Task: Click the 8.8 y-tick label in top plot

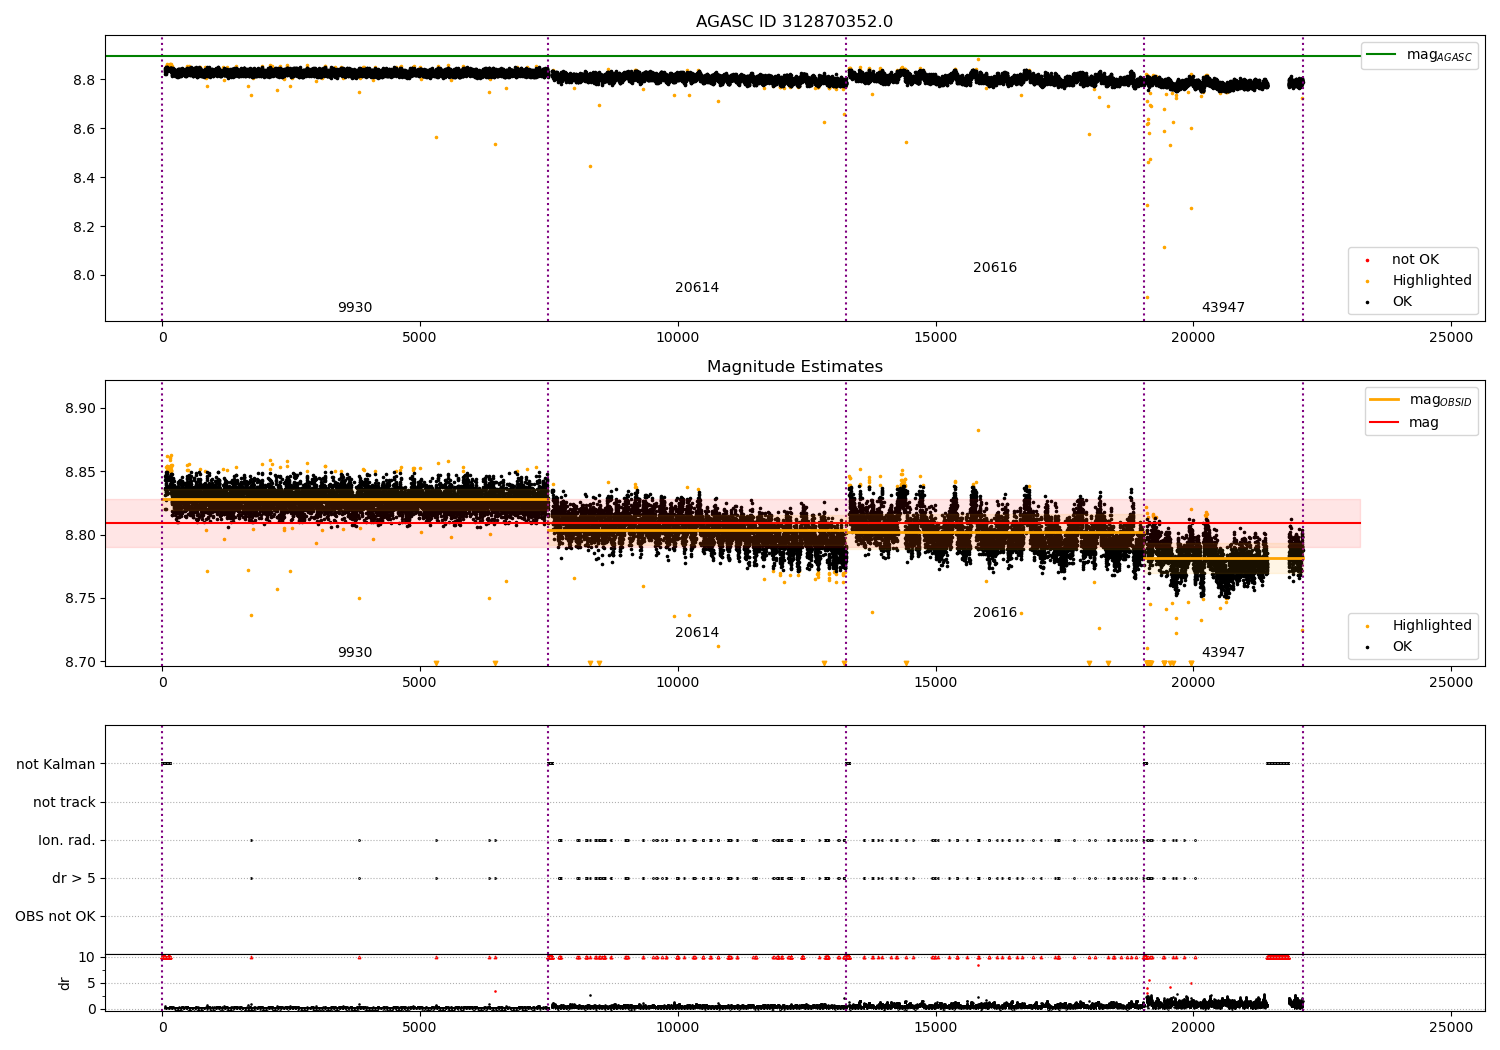Action: point(84,80)
